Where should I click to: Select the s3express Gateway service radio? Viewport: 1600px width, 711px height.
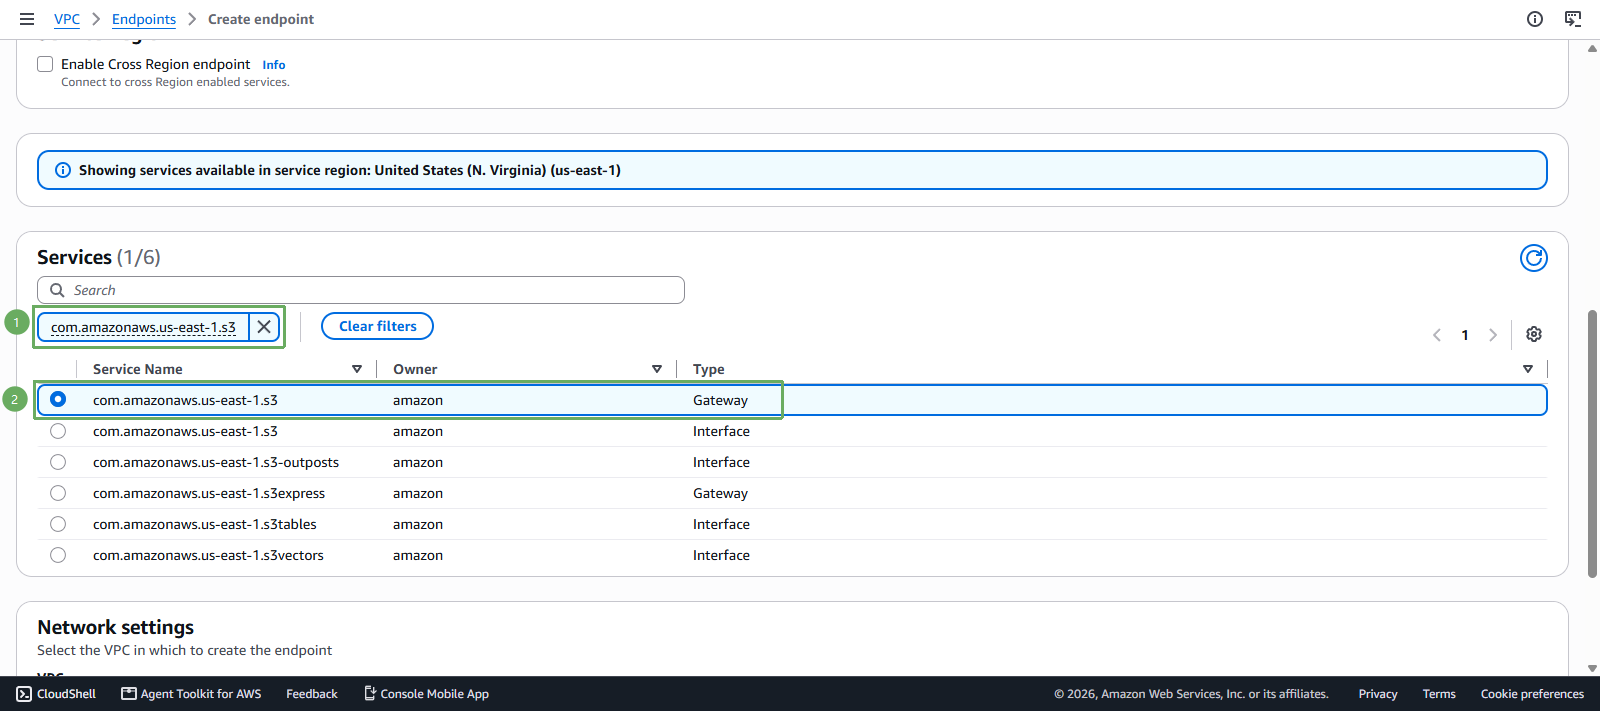(58, 493)
